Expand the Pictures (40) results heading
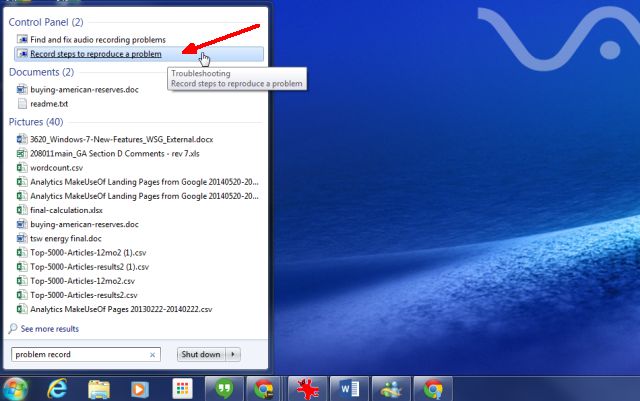 pyautogui.click(x=36, y=122)
